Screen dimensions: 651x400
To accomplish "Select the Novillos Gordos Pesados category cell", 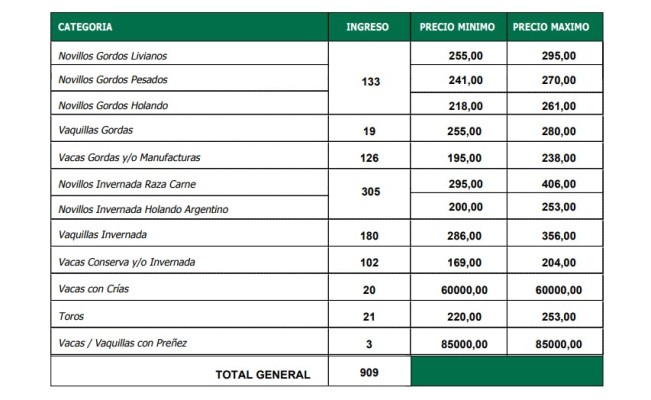I will (x=113, y=79).
